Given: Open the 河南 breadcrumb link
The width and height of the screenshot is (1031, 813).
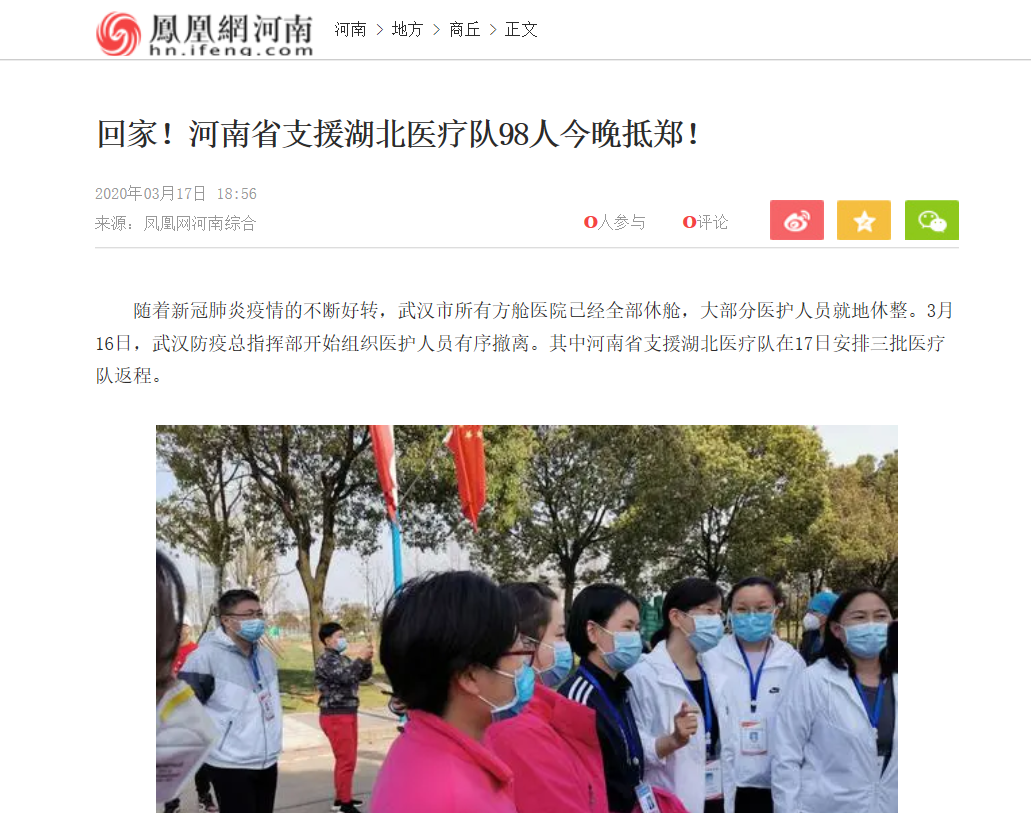Looking at the screenshot, I should [x=350, y=30].
